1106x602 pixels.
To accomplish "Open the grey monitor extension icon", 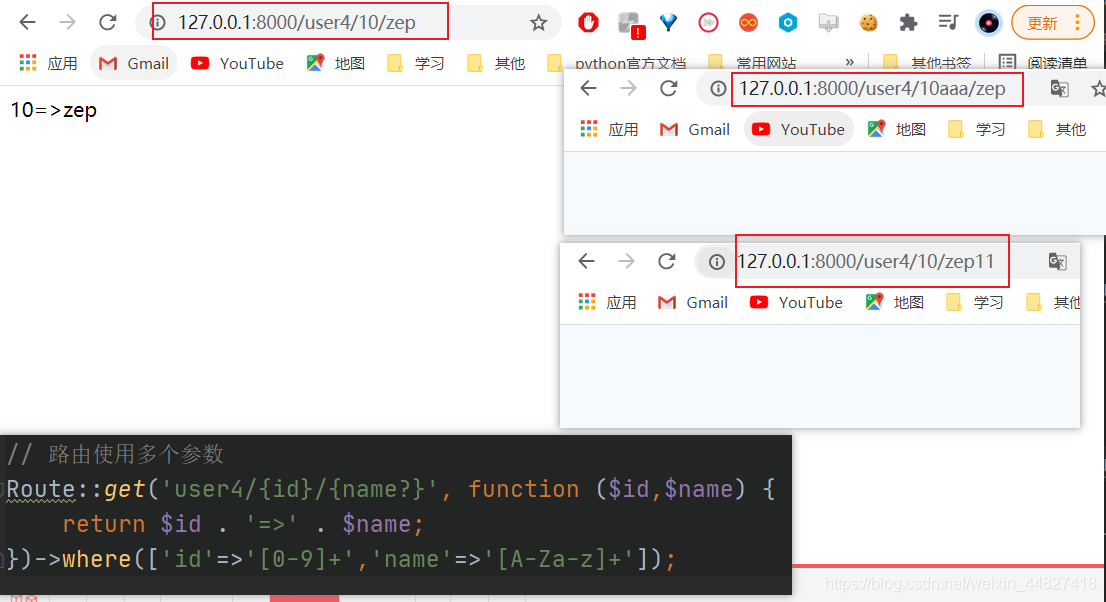I will click(828, 23).
